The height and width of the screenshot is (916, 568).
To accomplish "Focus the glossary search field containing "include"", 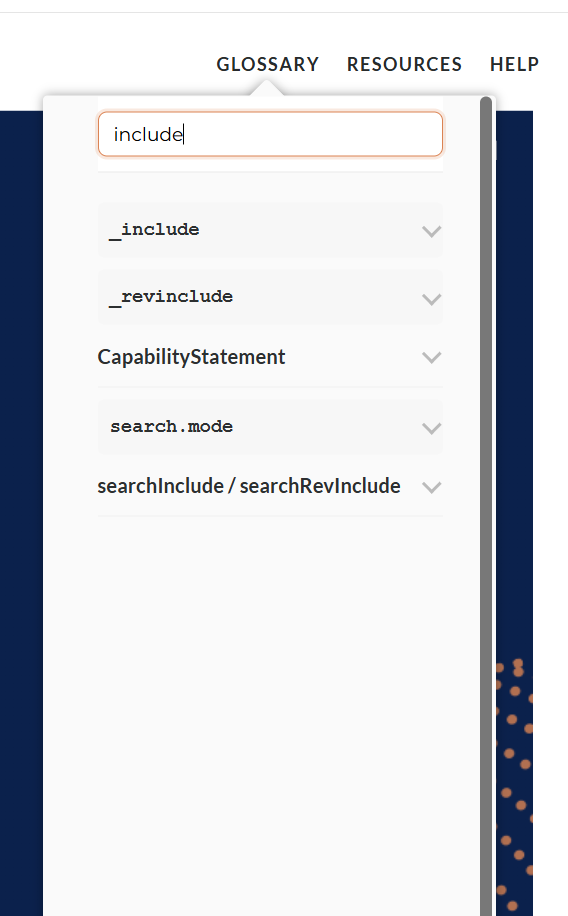I will coord(270,134).
